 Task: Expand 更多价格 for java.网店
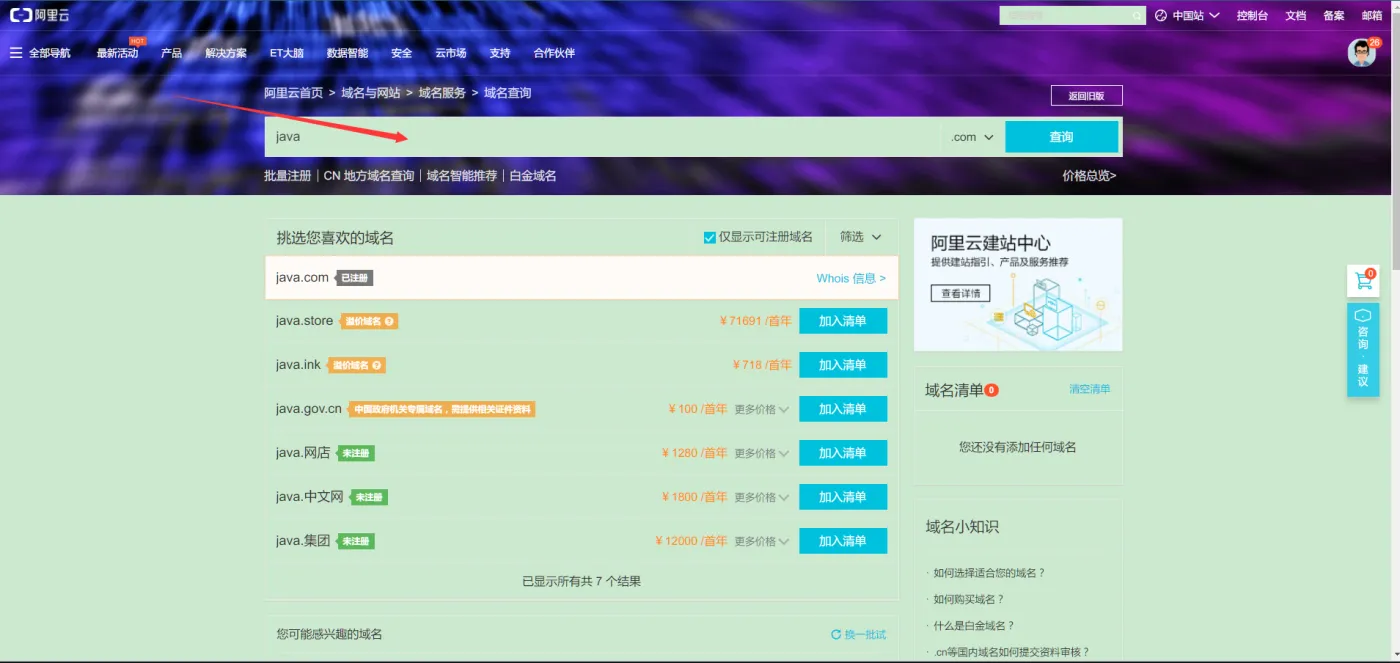pos(762,453)
